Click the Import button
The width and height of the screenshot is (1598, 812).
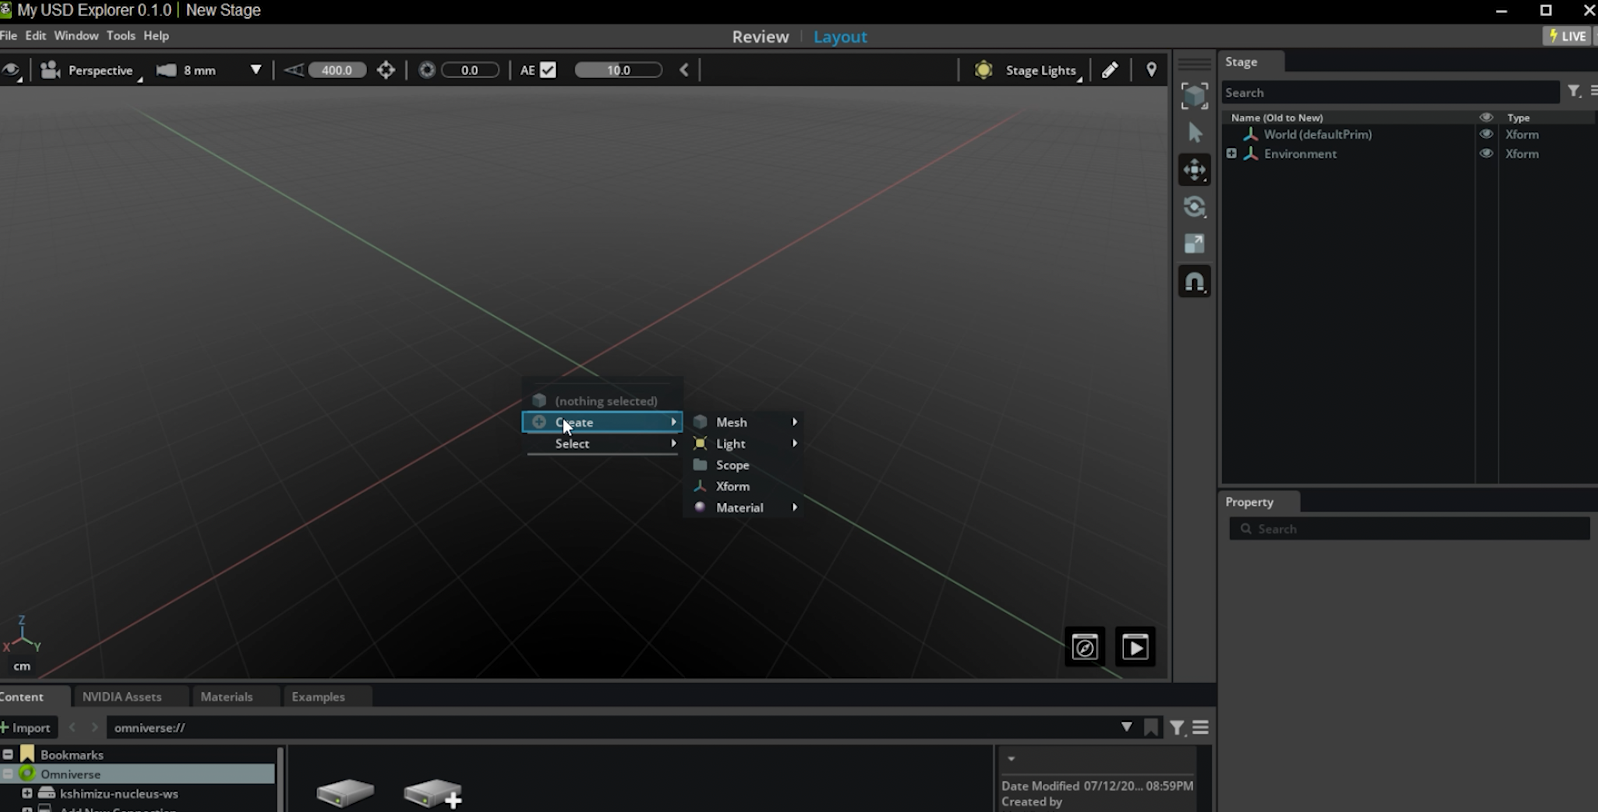click(x=27, y=728)
